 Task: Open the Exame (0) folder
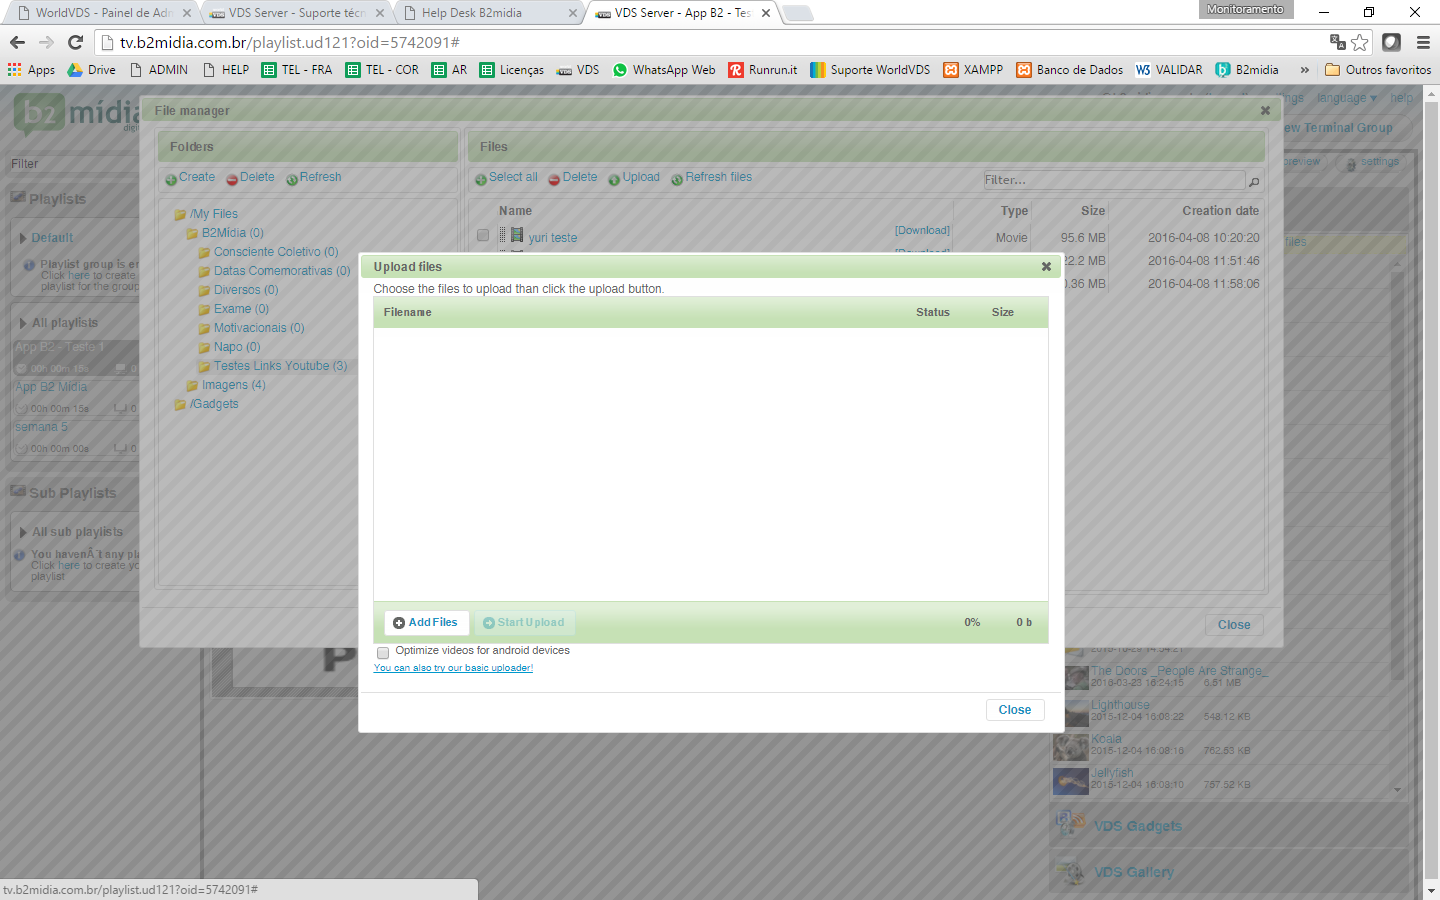[234, 309]
